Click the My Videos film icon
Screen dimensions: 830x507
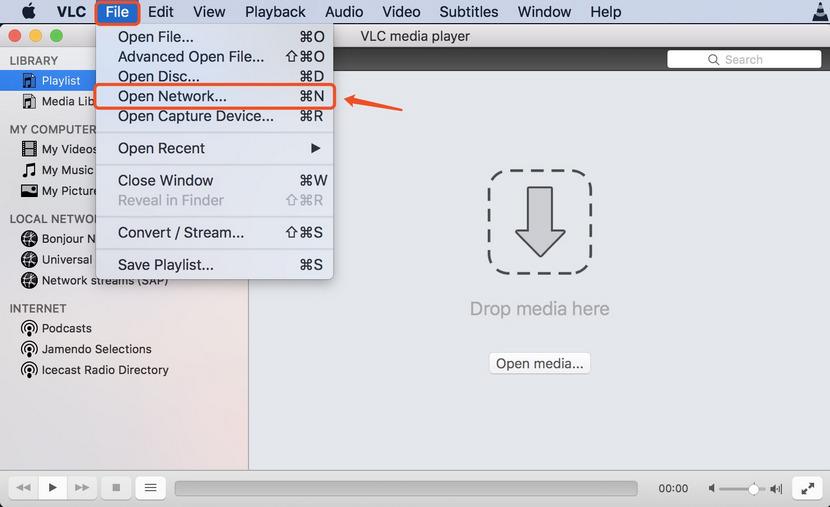pyautogui.click(x=29, y=149)
